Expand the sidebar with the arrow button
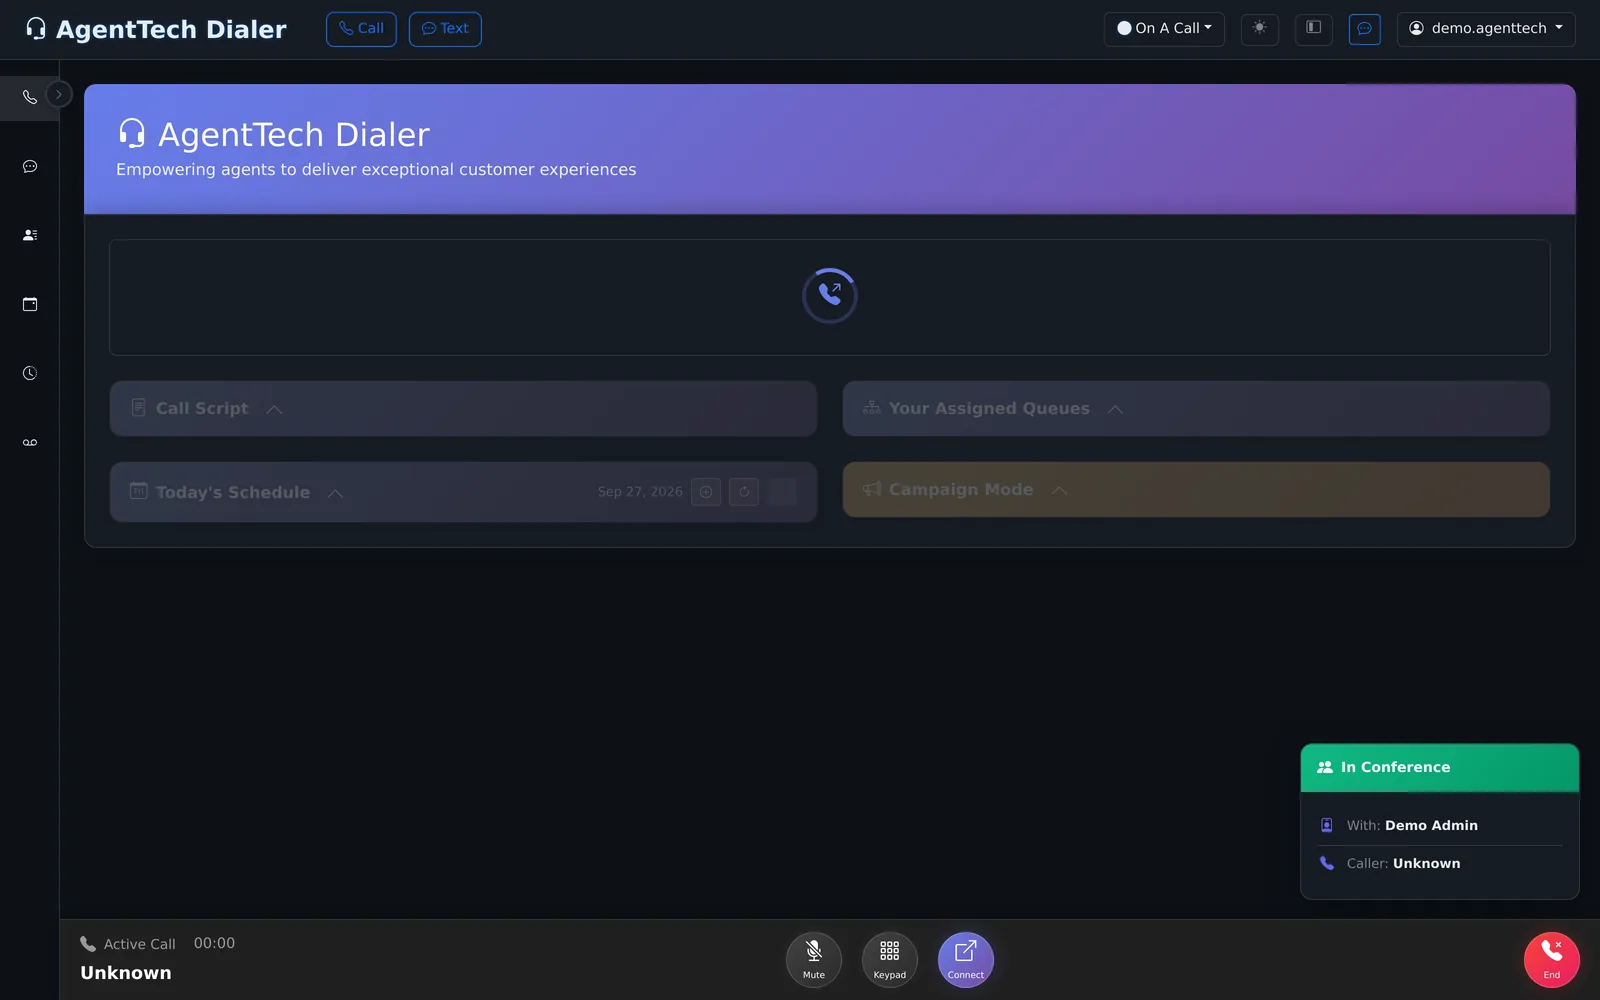Screen dimensions: 1600x1000 (x=59, y=94)
